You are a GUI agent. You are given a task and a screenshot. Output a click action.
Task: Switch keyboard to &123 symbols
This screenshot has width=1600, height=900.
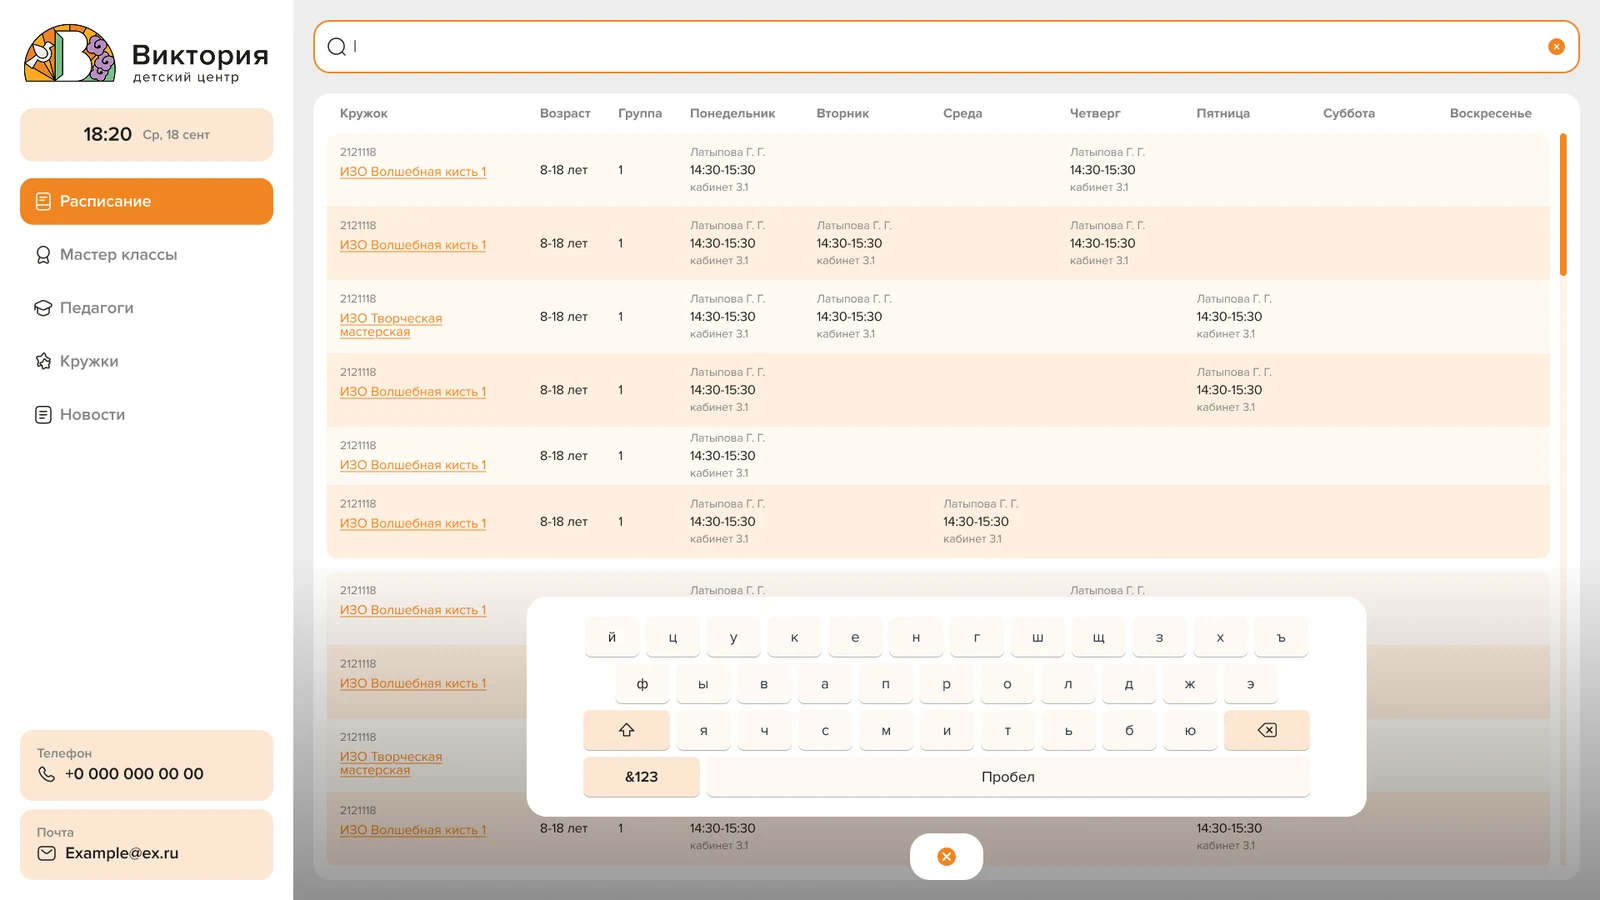[x=641, y=777]
